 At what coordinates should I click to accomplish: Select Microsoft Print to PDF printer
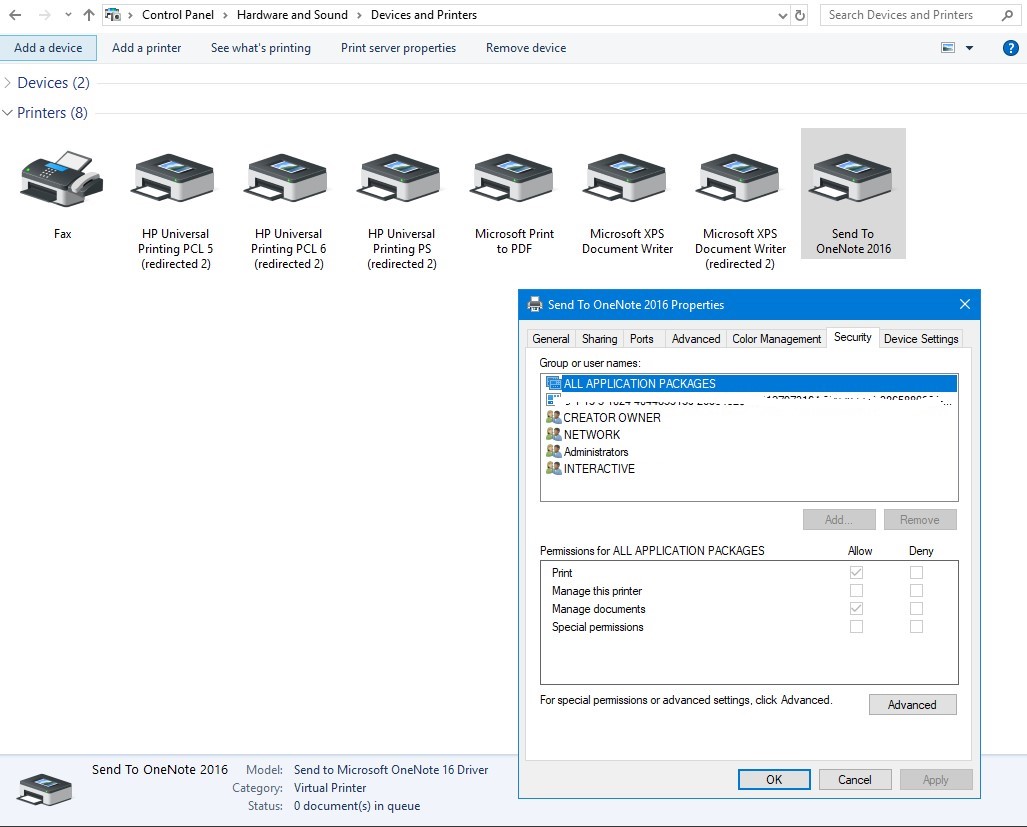tap(514, 180)
